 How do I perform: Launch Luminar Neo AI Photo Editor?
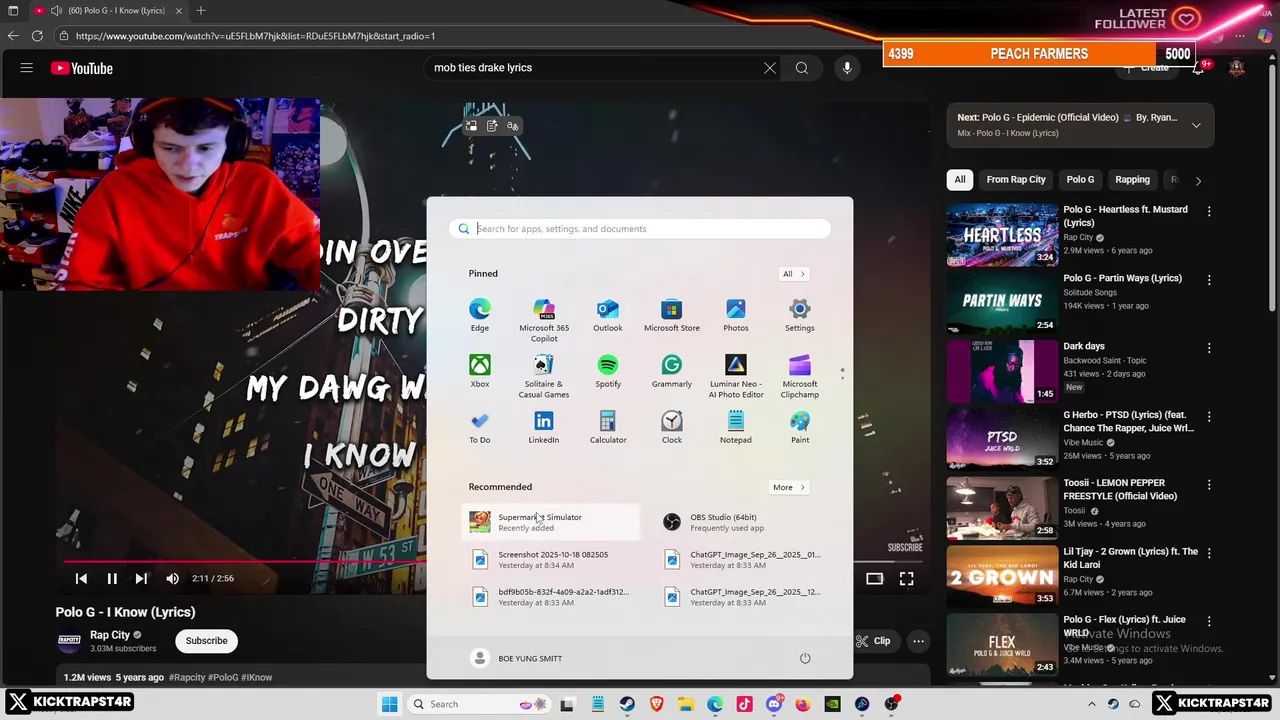pyautogui.click(x=736, y=376)
